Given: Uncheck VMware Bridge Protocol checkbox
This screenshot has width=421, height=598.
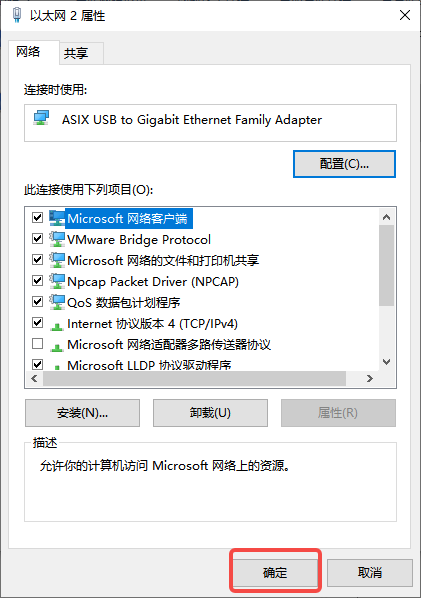Looking at the screenshot, I should point(37,239).
